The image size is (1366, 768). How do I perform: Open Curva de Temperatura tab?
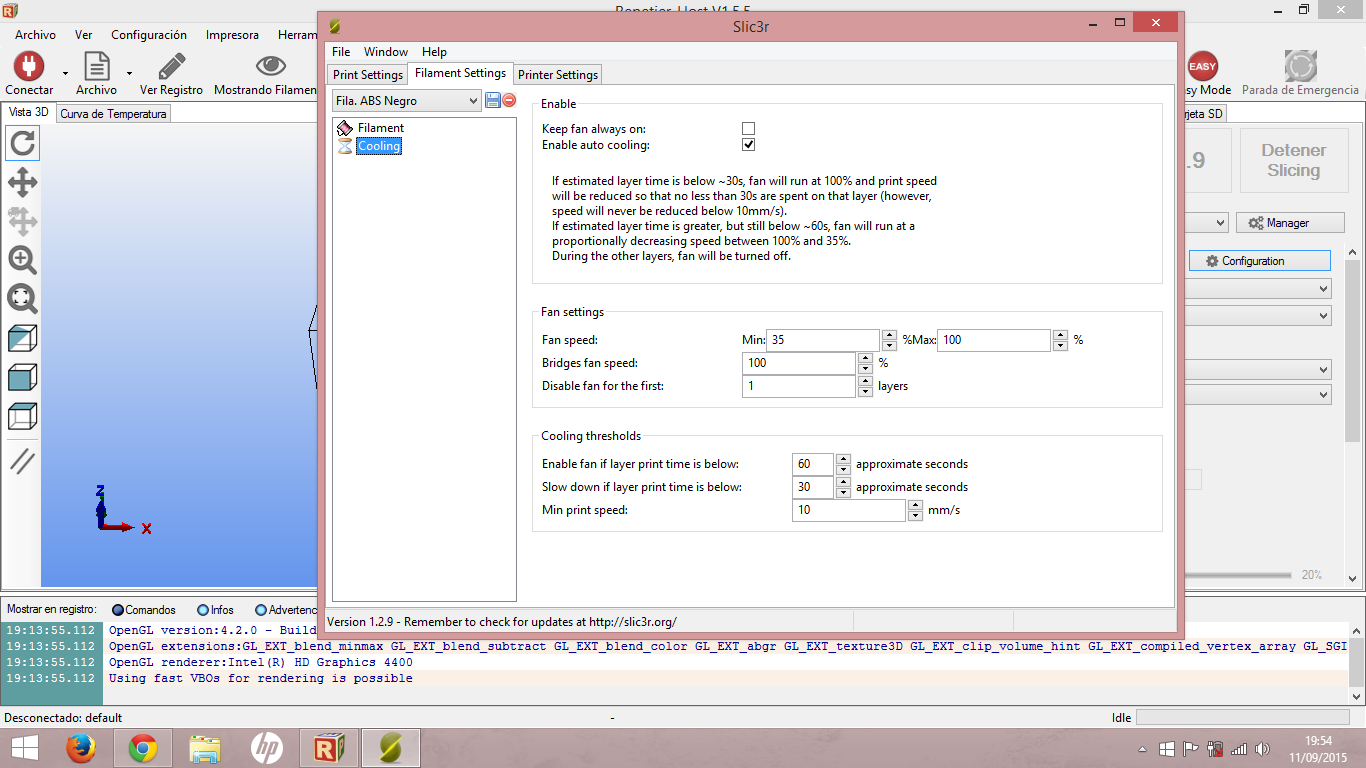(113, 114)
